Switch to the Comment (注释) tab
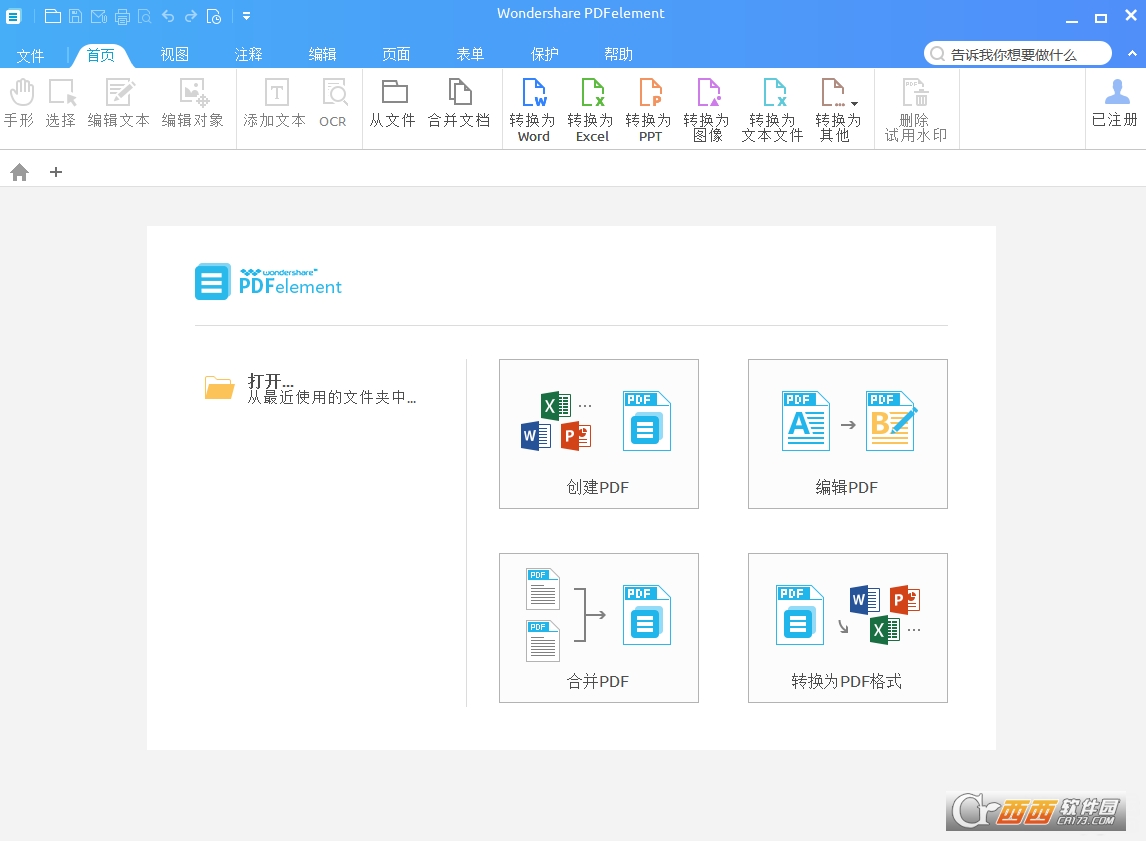The height and width of the screenshot is (841, 1146). pyautogui.click(x=248, y=55)
